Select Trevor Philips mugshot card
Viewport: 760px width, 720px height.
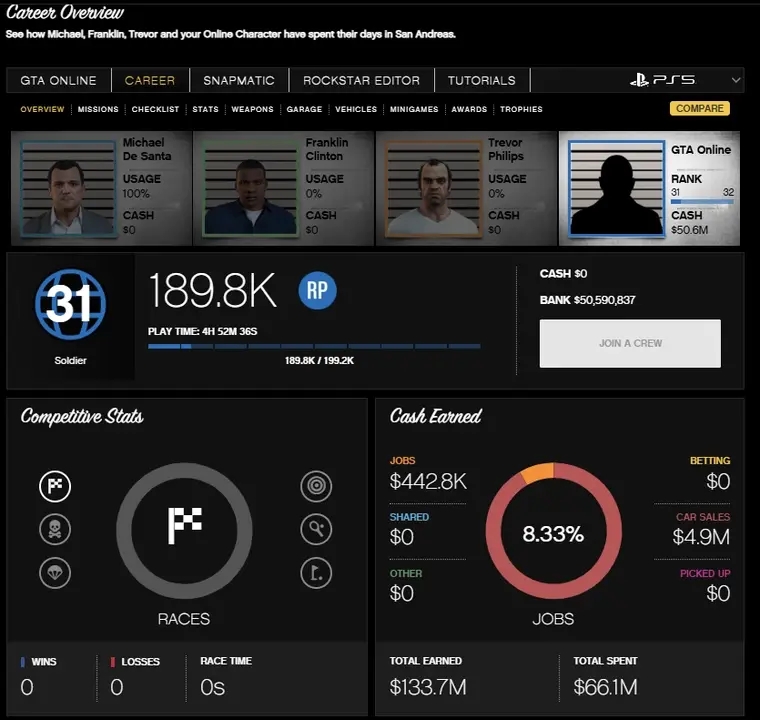point(465,188)
